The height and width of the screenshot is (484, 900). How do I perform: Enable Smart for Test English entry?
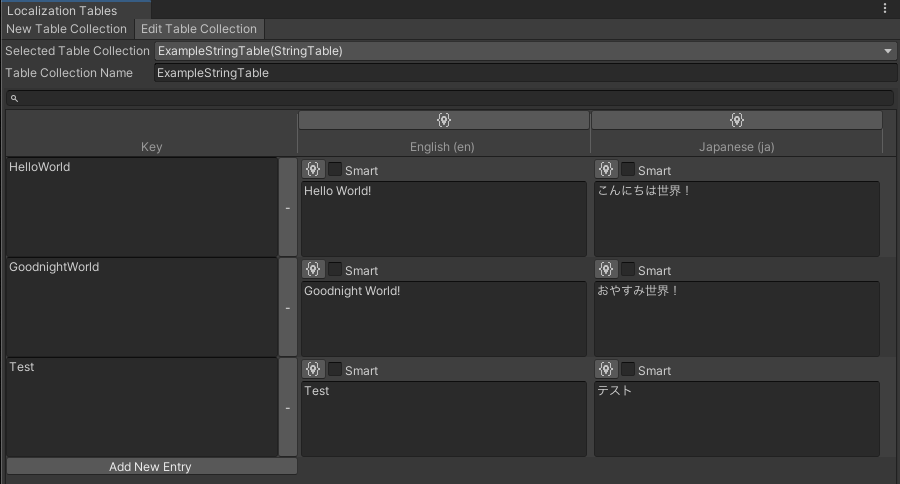click(335, 369)
